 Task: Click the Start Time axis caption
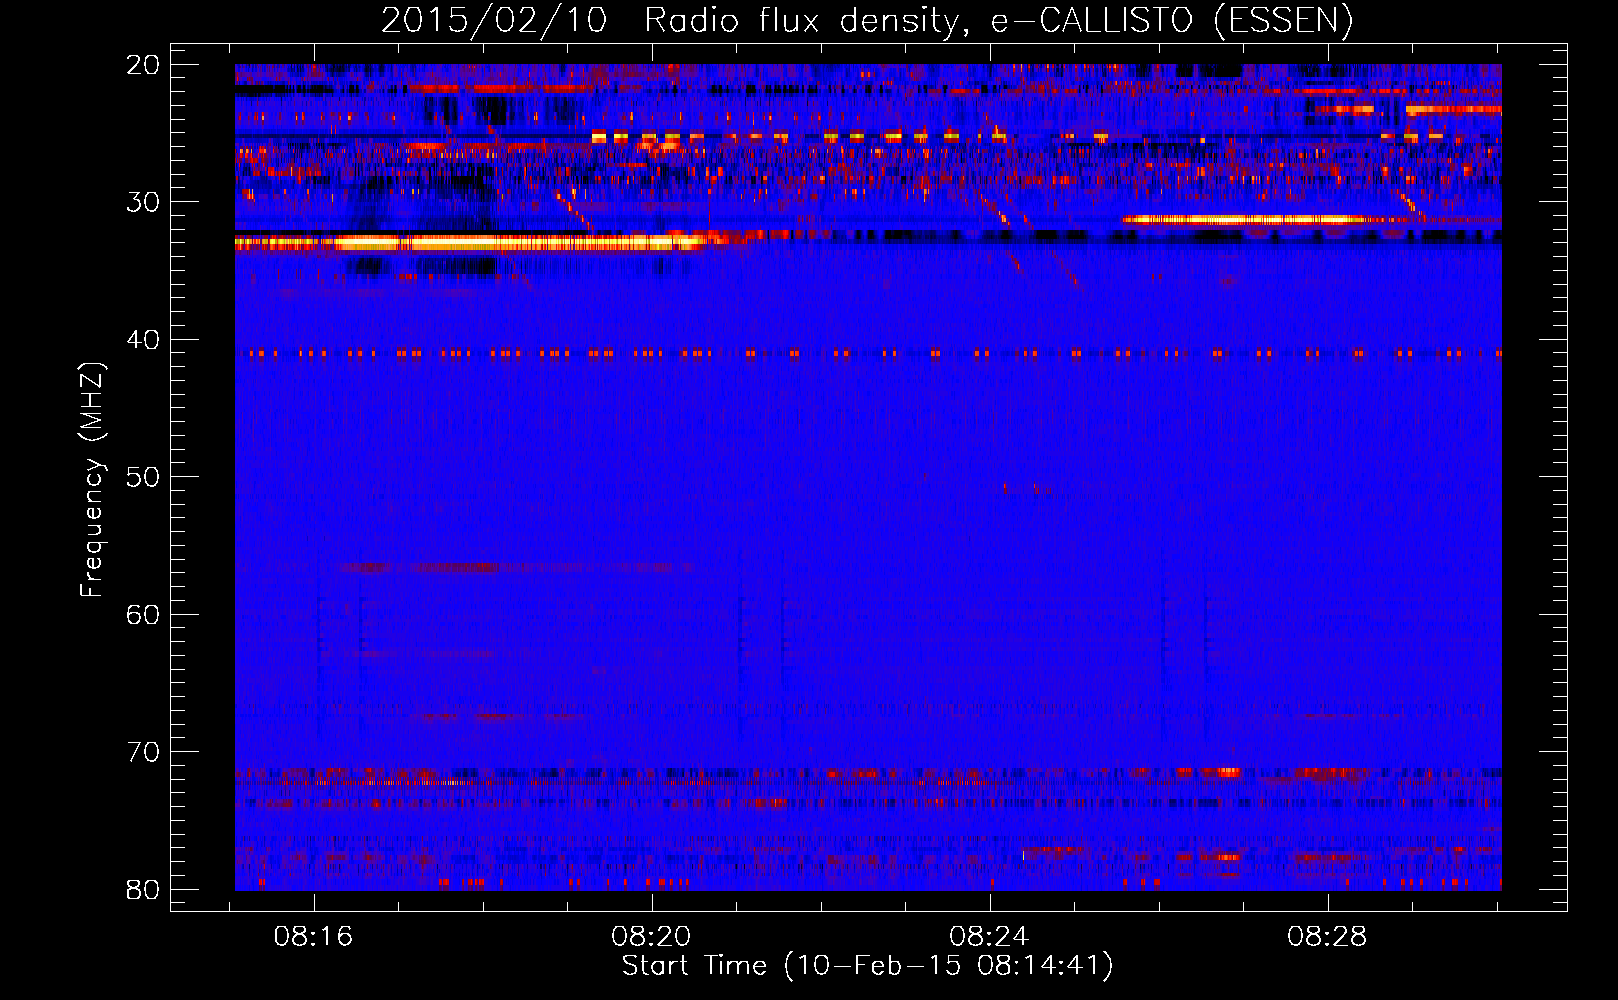[867, 966]
